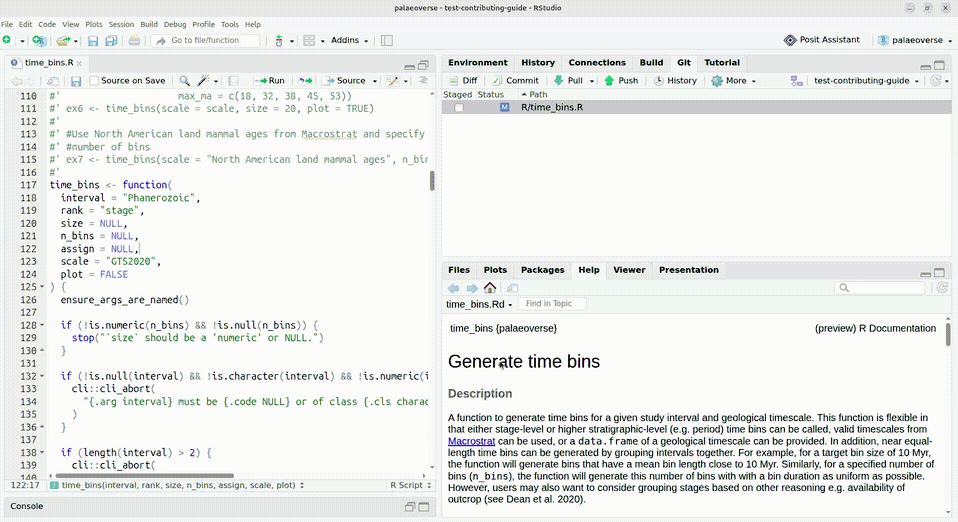Click the Open File folder icon
This screenshot has width=958, height=522.
(62, 40)
